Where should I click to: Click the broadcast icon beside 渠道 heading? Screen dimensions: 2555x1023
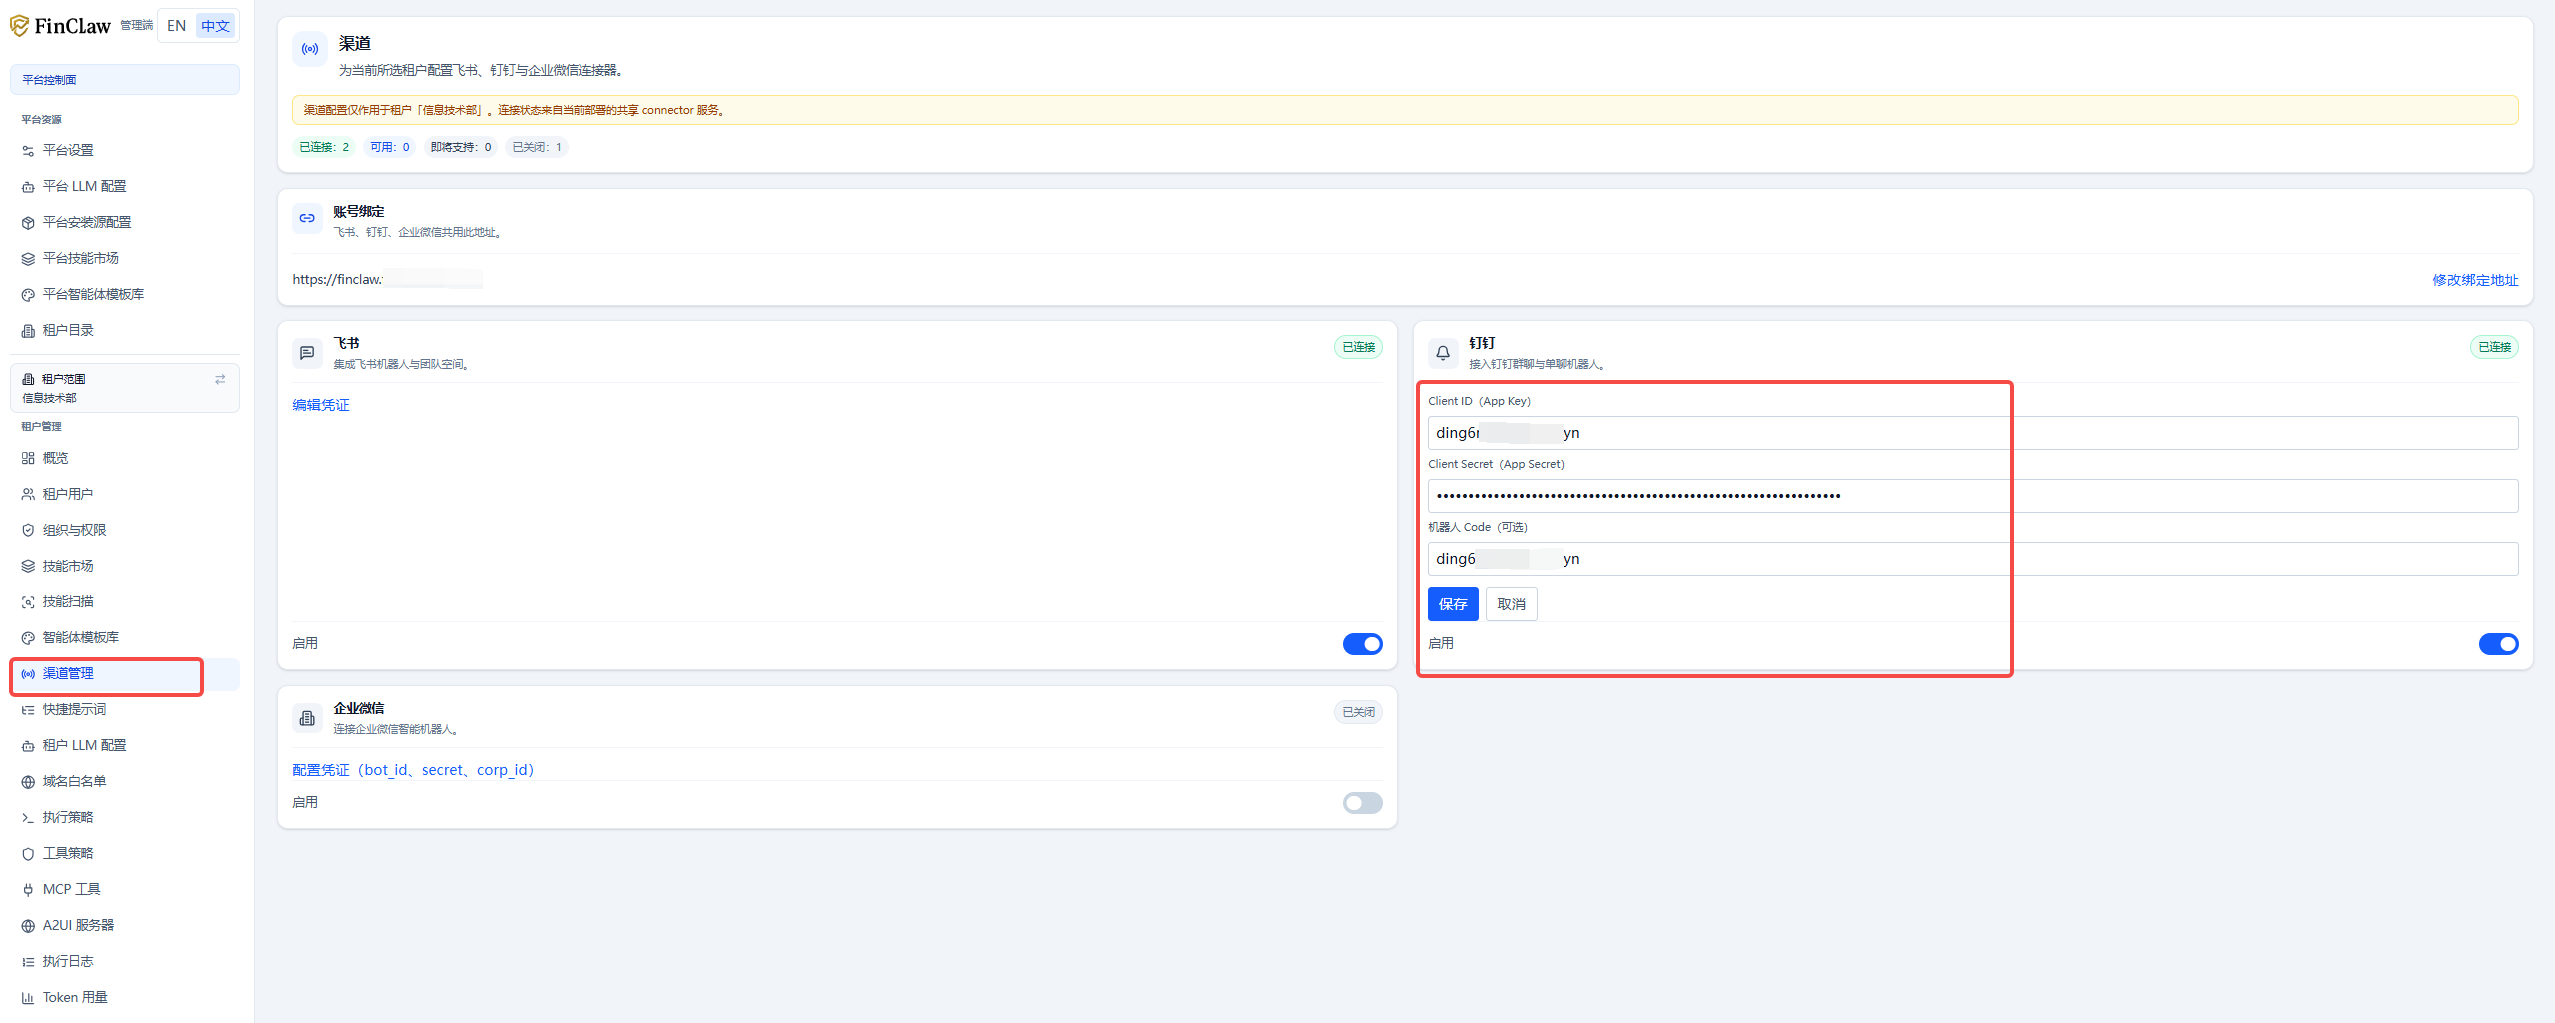pyautogui.click(x=310, y=49)
